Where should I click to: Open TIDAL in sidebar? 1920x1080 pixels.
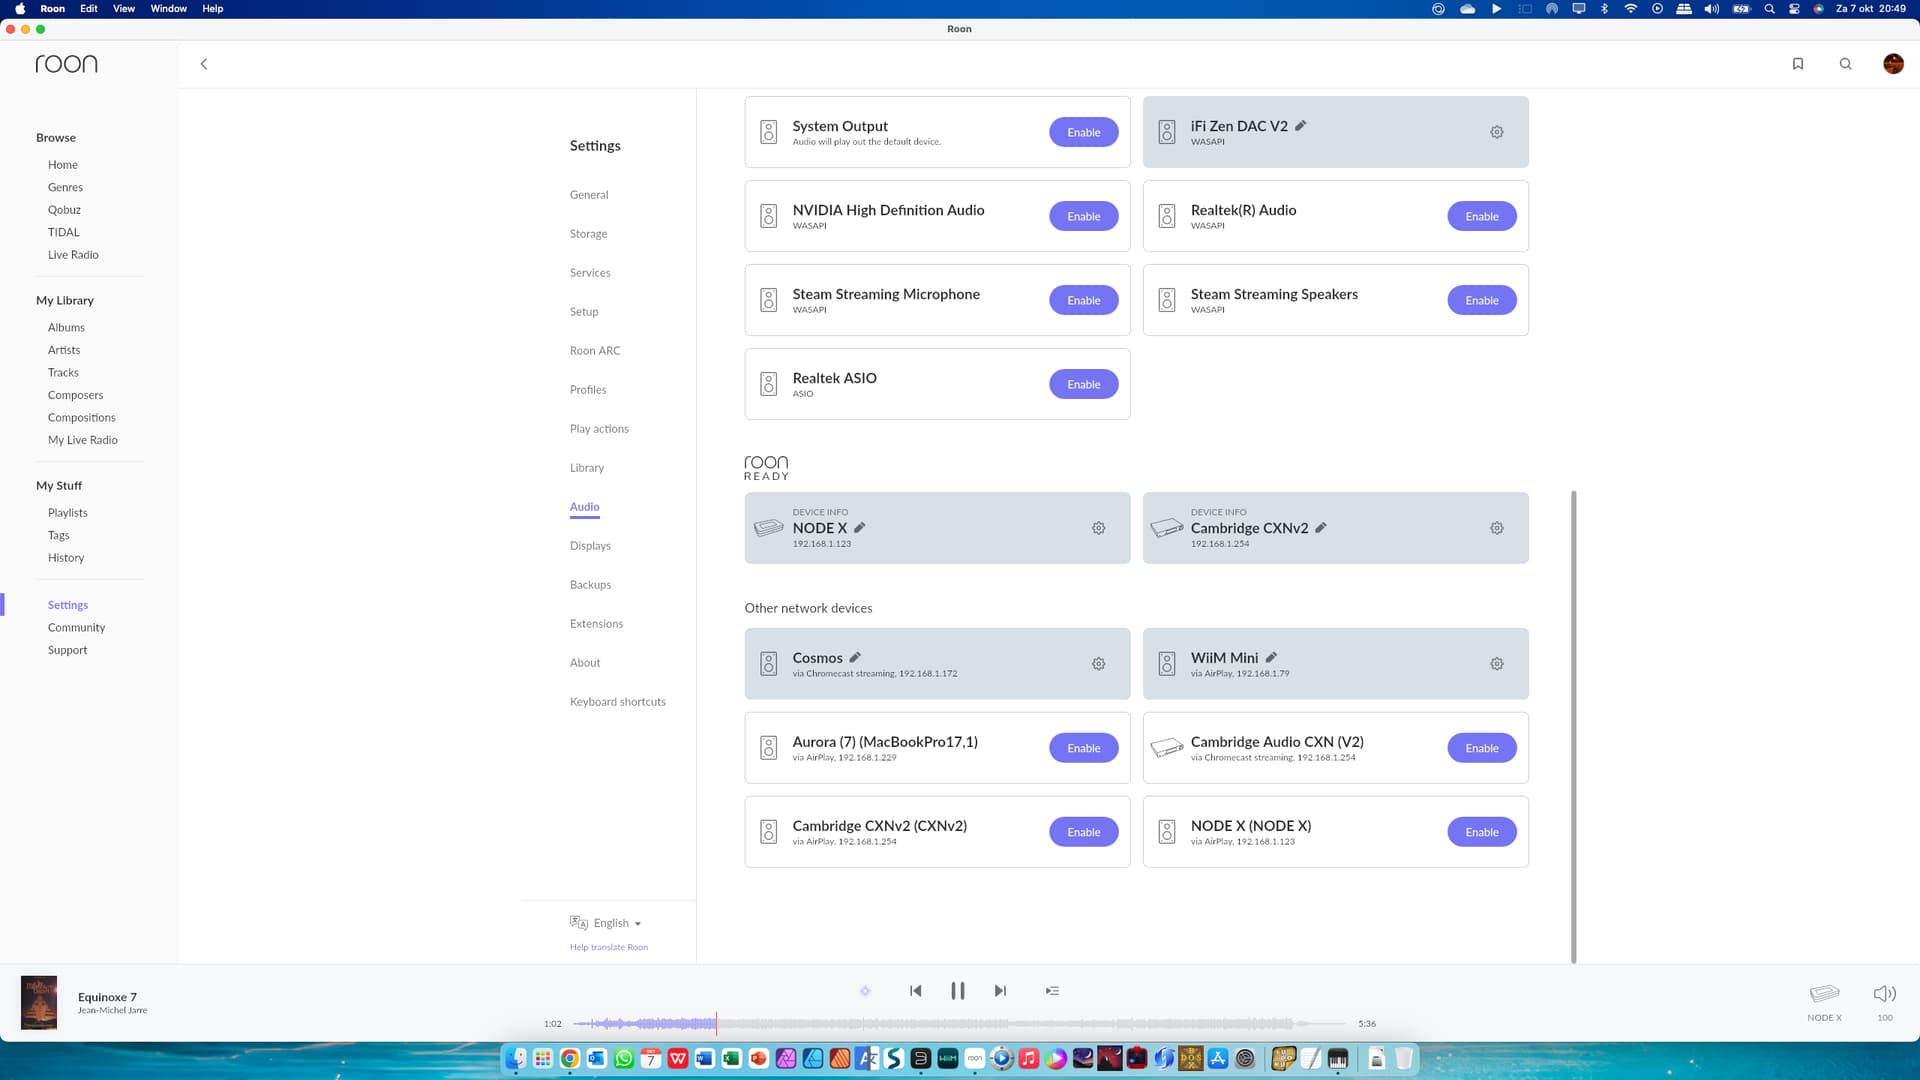point(63,232)
